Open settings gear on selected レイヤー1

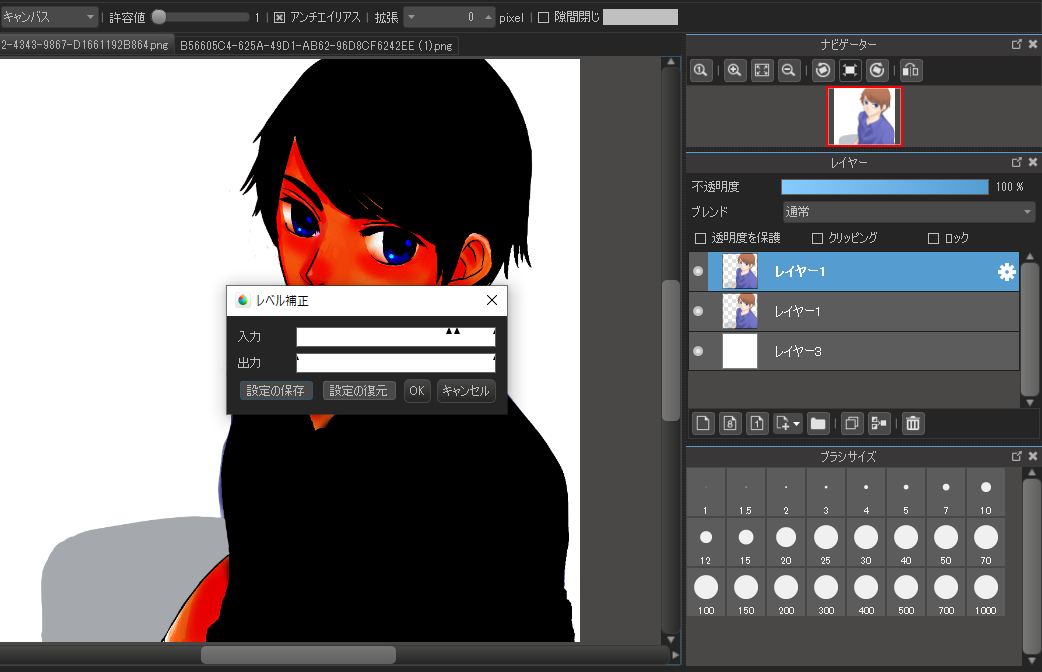point(1006,272)
